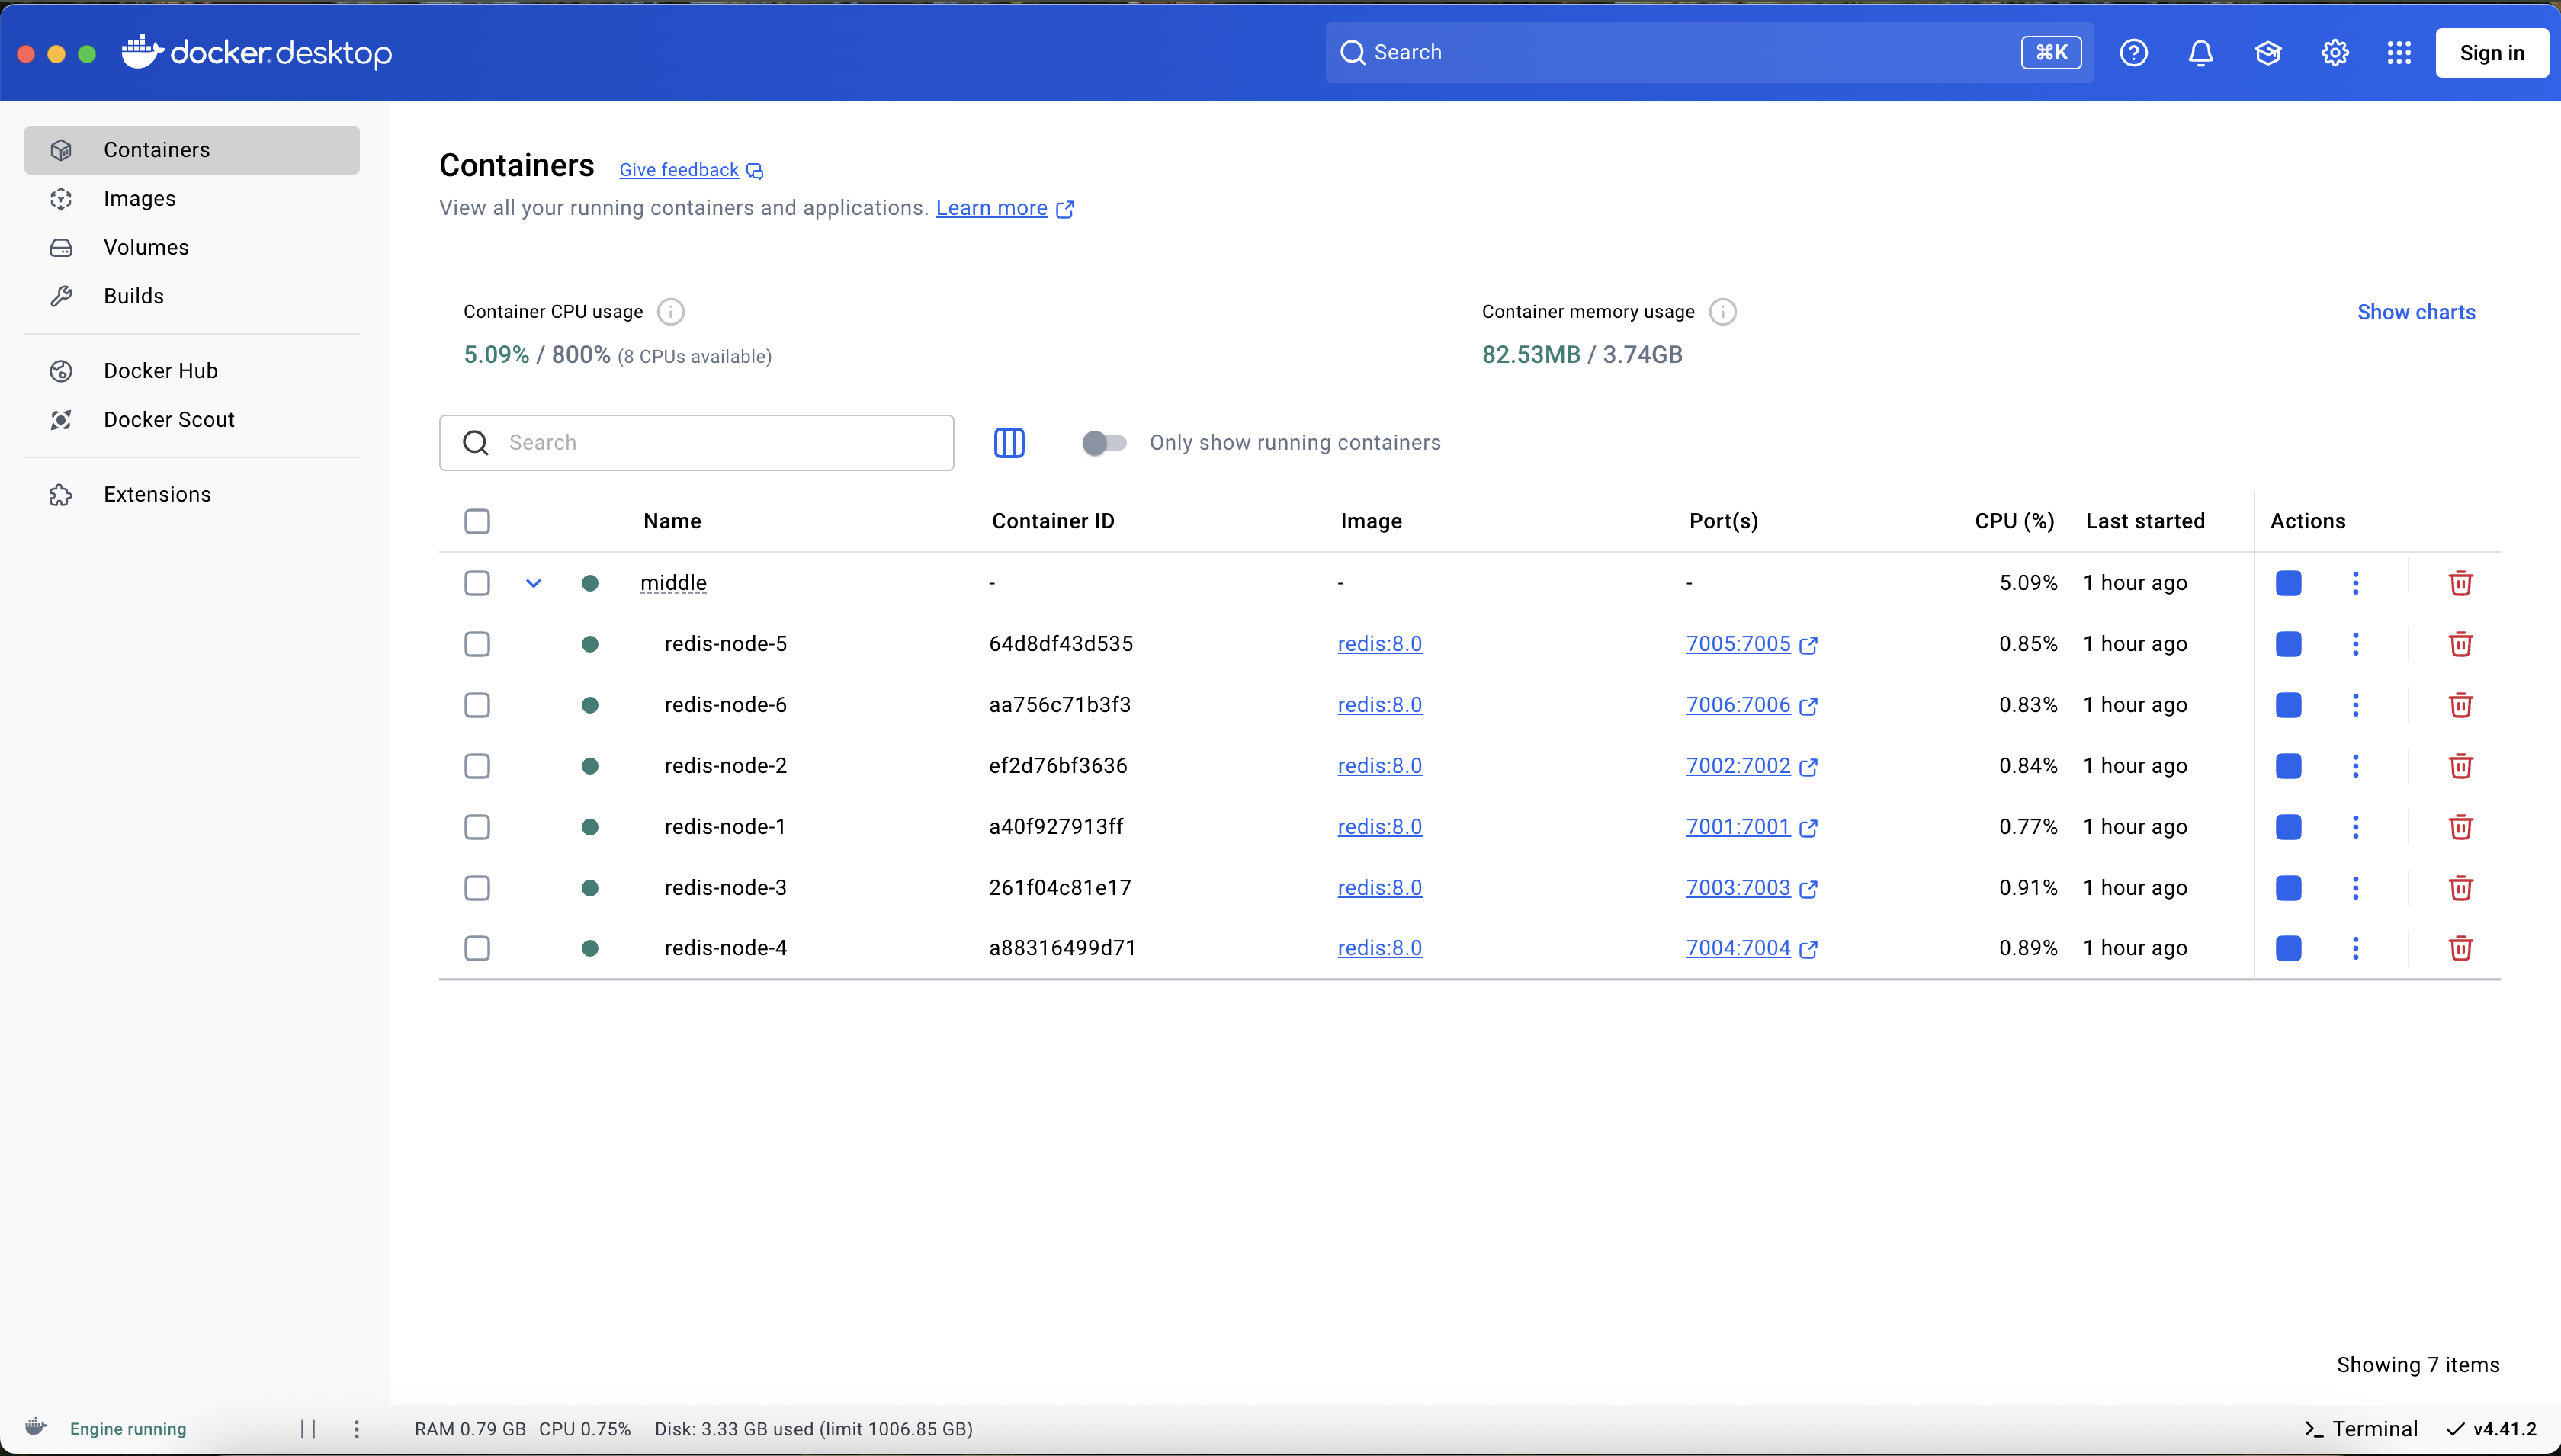
Task: Stop the redis-node-5 container
Action: tap(2288, 644)
